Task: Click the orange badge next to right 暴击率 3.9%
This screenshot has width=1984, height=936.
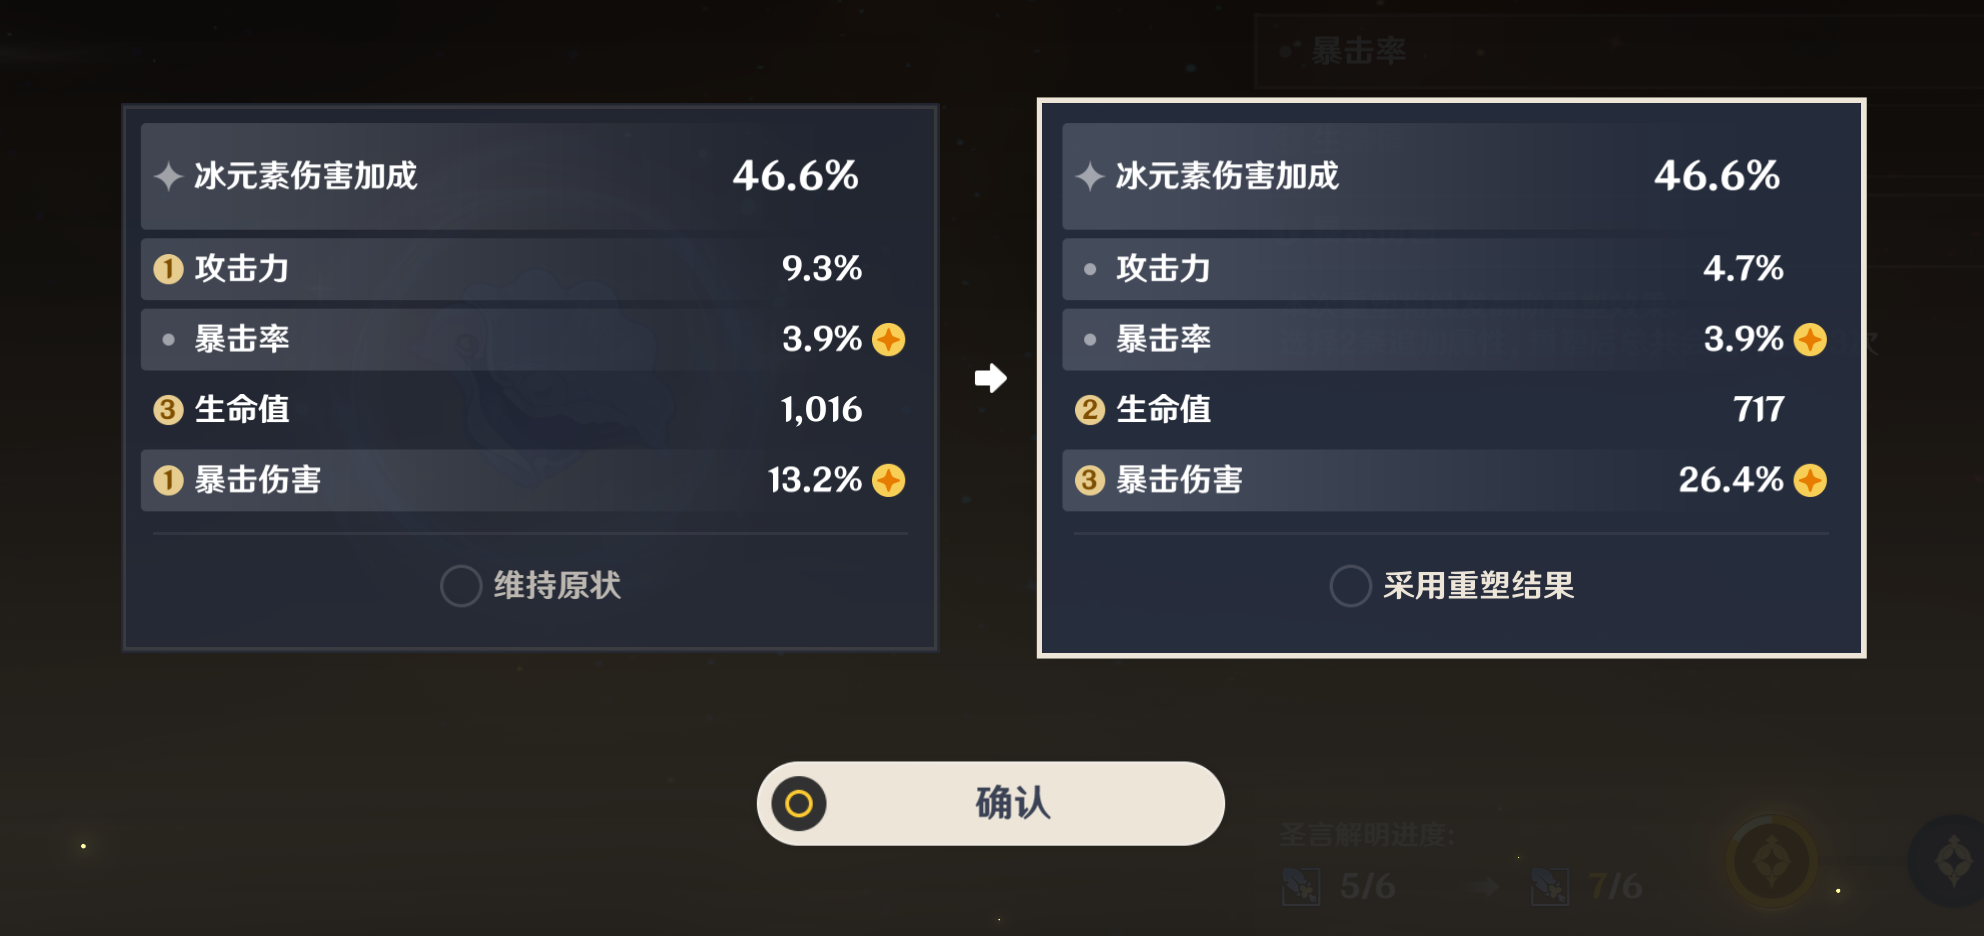Action: pyautogui.click(x=1810, y=340)
